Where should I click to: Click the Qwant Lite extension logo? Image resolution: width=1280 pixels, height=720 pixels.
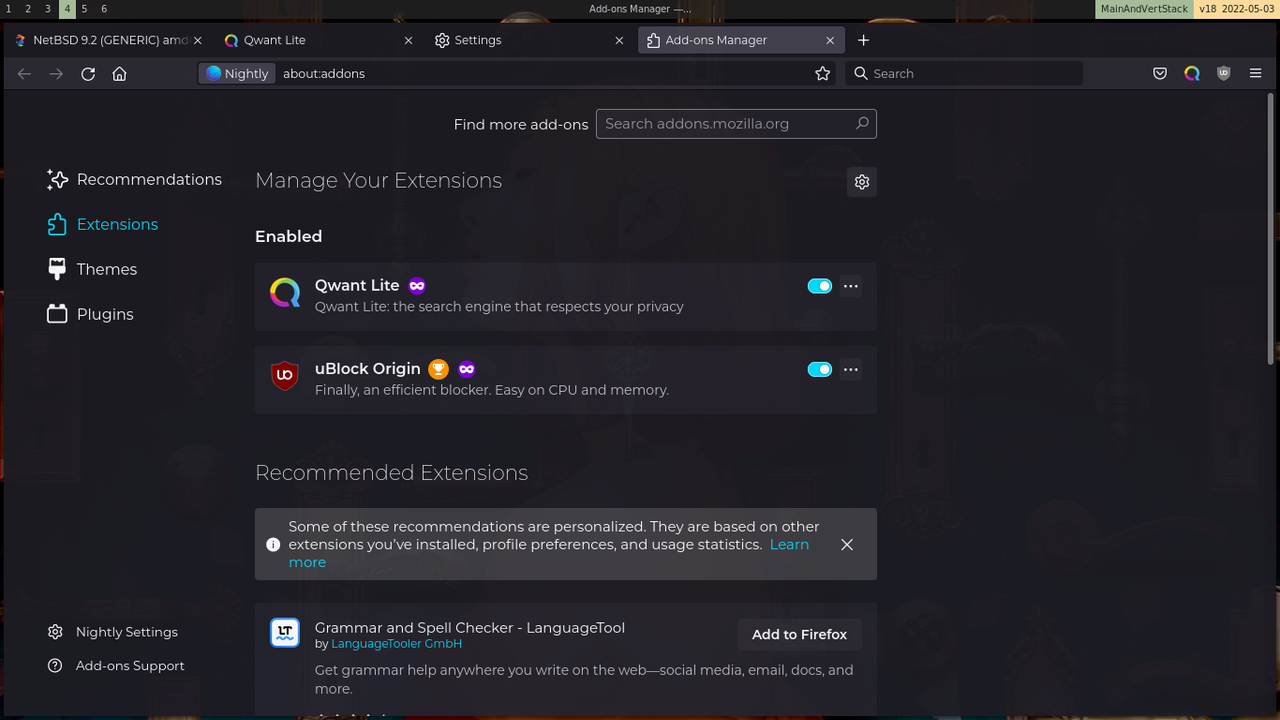pyautogui.click(x=285, y=293)
